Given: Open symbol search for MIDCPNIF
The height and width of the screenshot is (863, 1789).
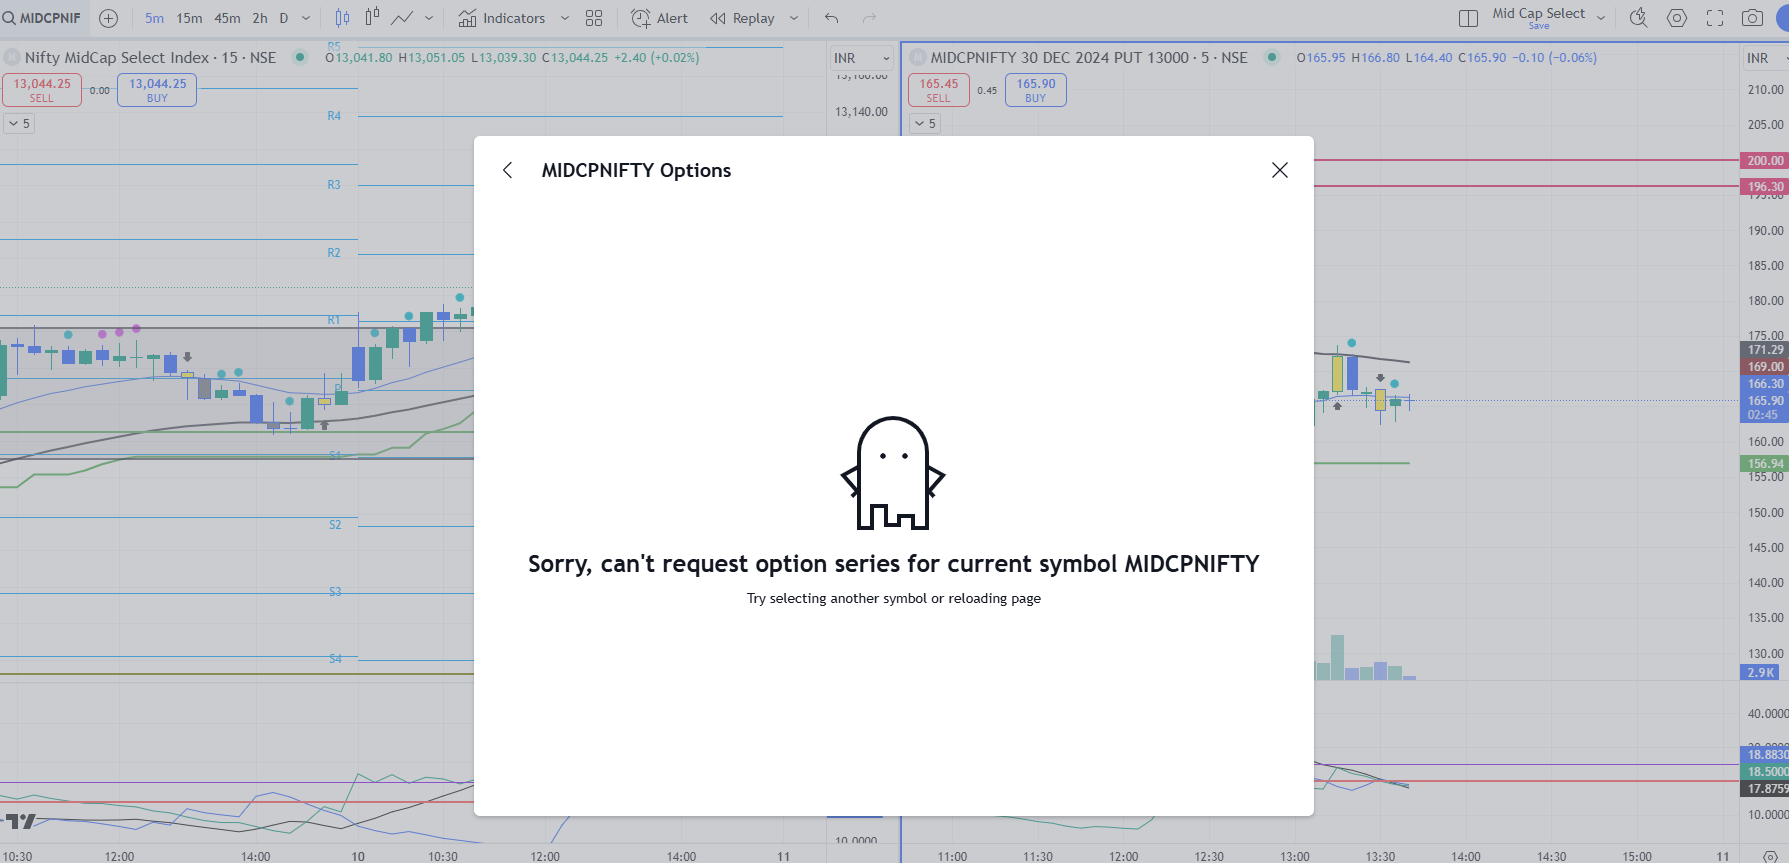Looking at the screenshot, I should pyautogui.click(x=43, y=18).
